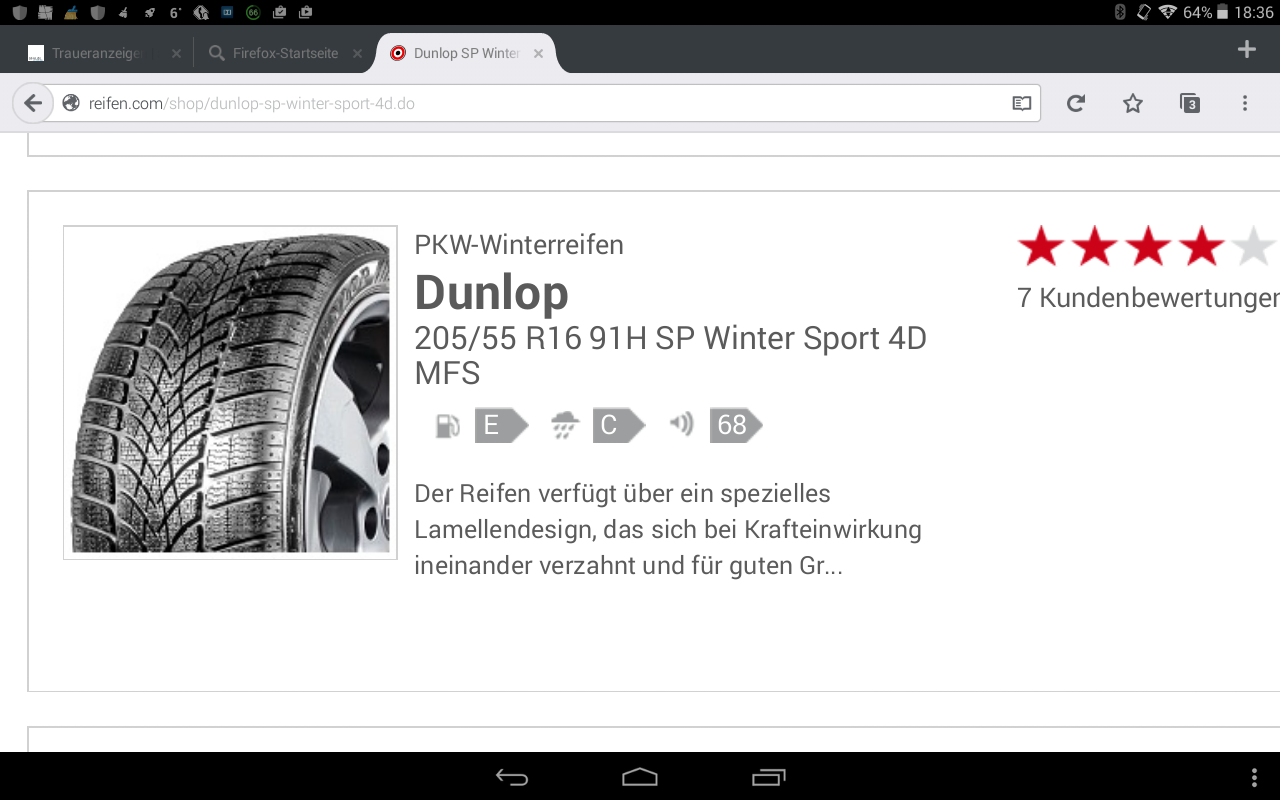Open the 7 Kundenbewertungen reviews link
The image size is (1280, 800).
(x=1147, y=298)
